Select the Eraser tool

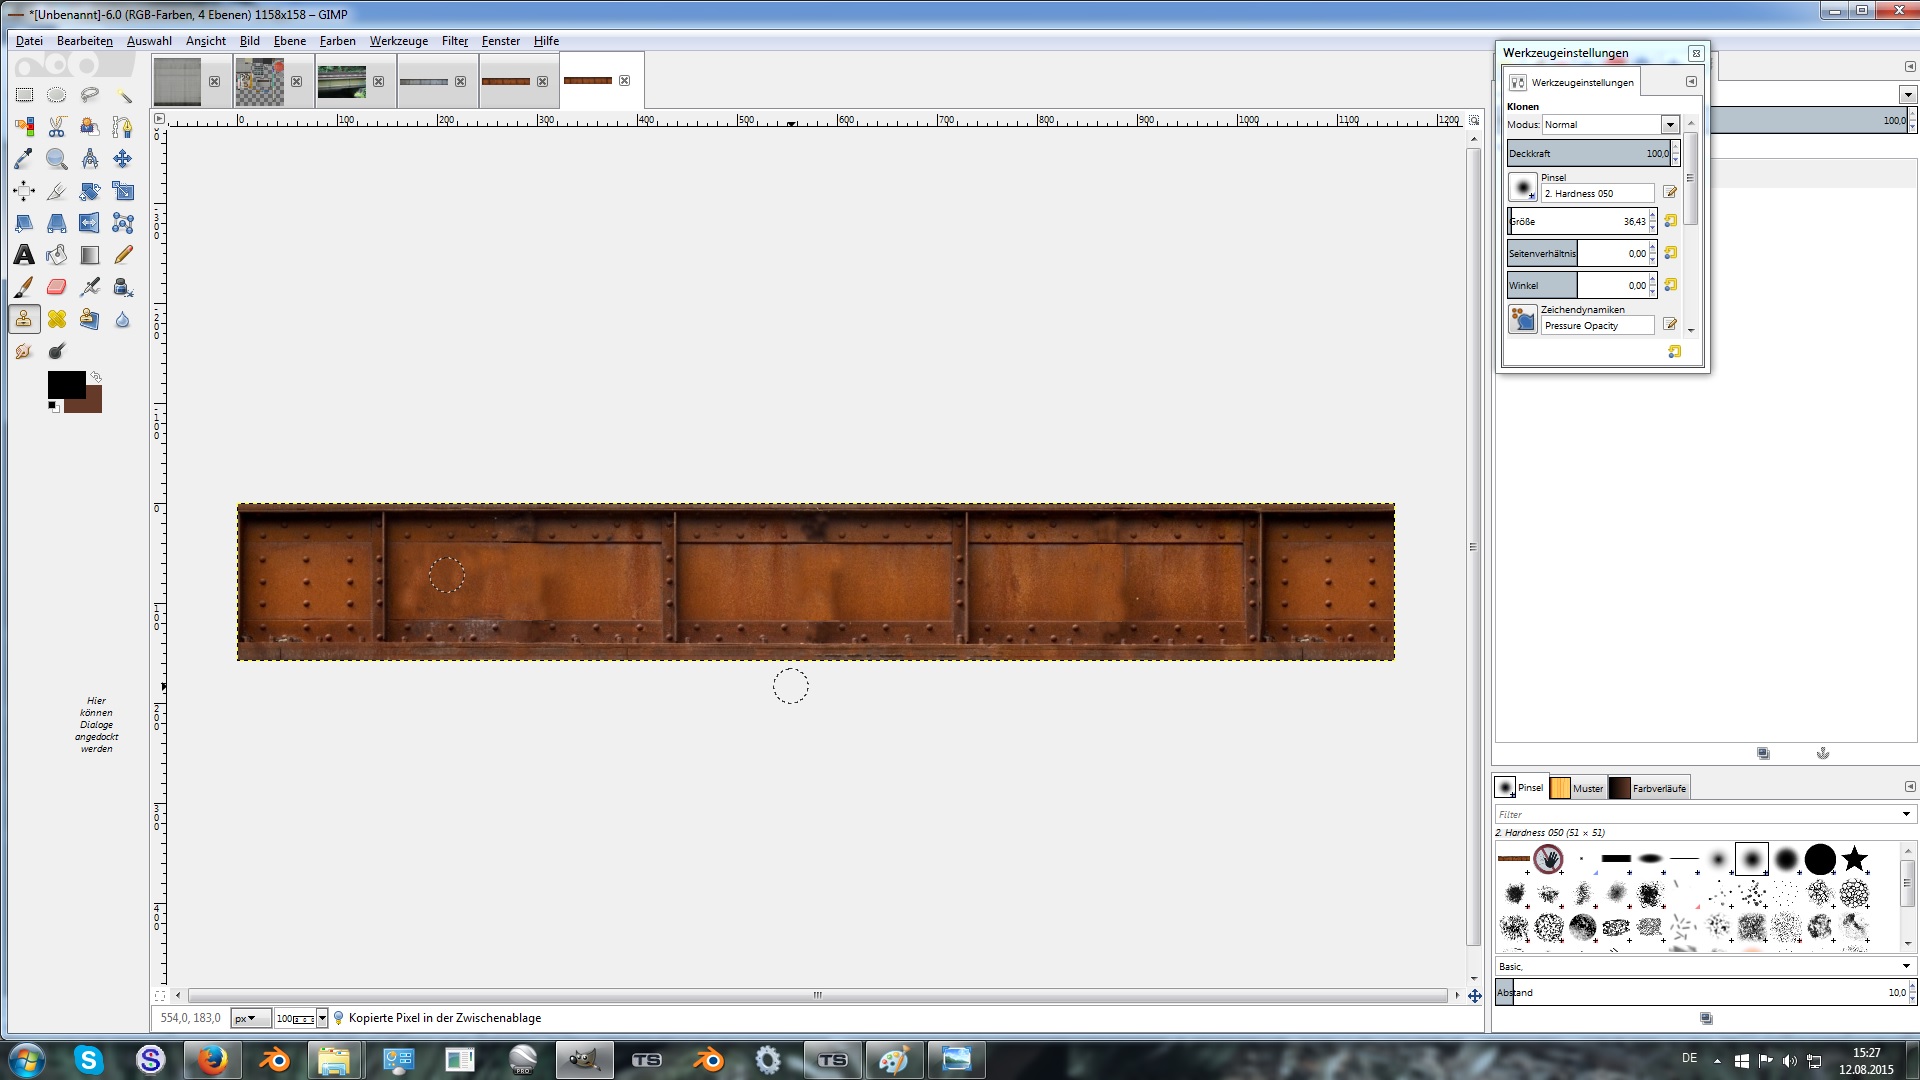[x=57, y=287]
